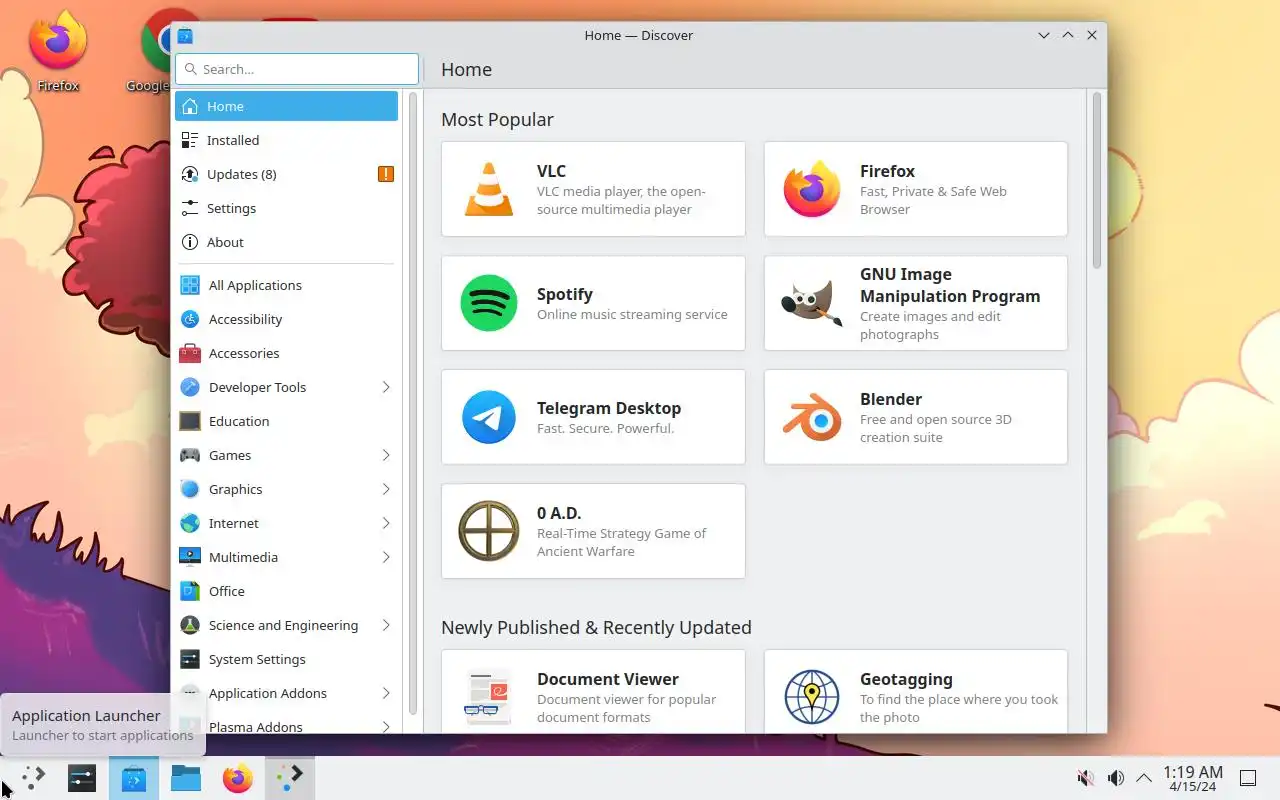
Task: Open the VLC app title
Action: click(551, 171)
